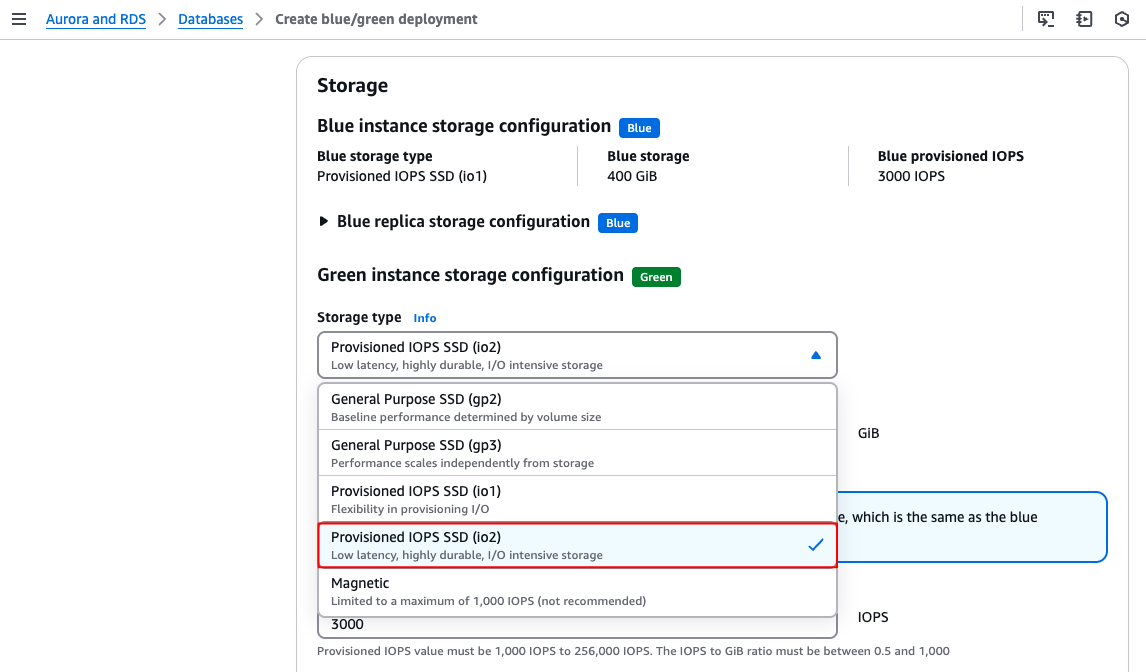Image resolution: width=1146 pixels, height=672 pixels.
Task: Click the Blue badge beside instance storage heading
Action: [x=639, y=128]
